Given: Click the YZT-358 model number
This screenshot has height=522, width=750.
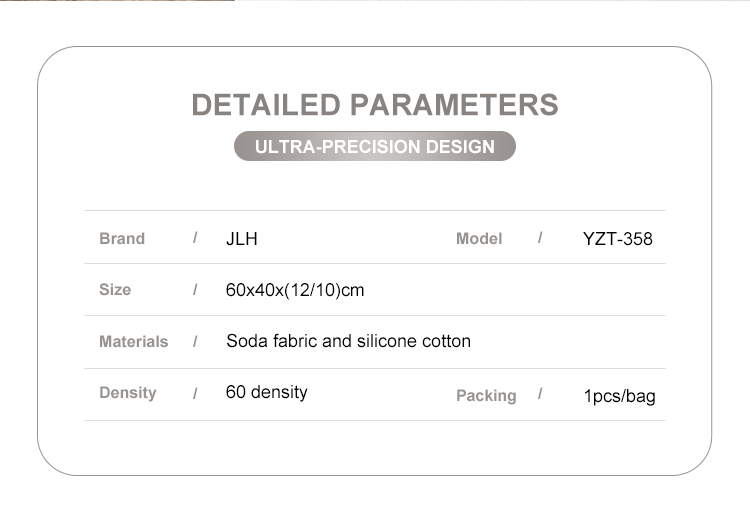Looking at the screenshot, I should click(617, 239).
